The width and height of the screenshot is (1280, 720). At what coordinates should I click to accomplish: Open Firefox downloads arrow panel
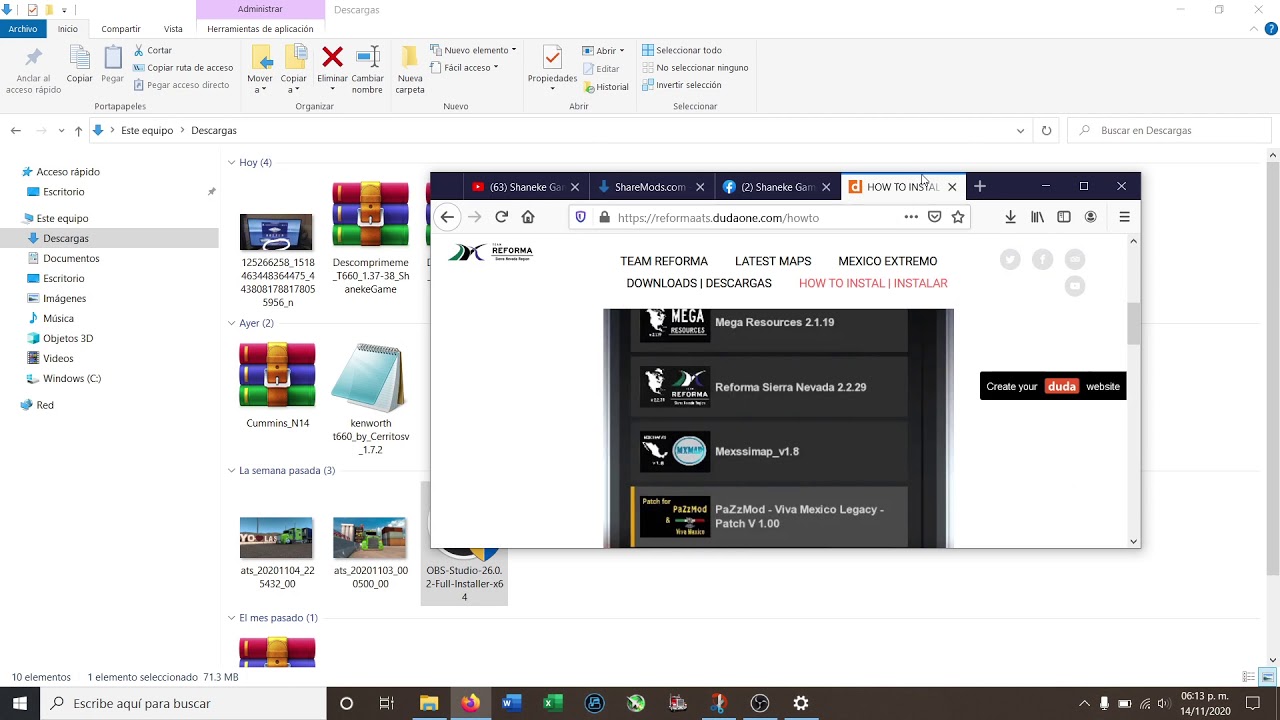1010,217
